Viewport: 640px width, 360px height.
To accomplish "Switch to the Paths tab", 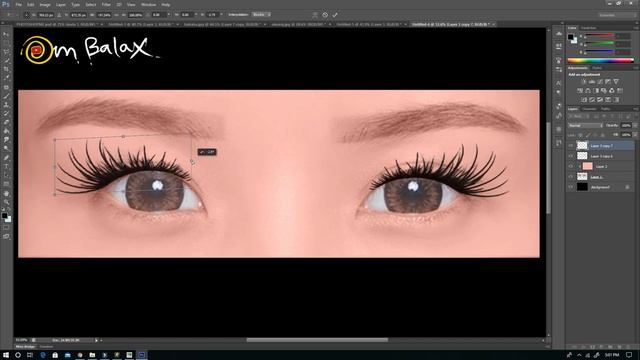I will (x=605, y=109).
